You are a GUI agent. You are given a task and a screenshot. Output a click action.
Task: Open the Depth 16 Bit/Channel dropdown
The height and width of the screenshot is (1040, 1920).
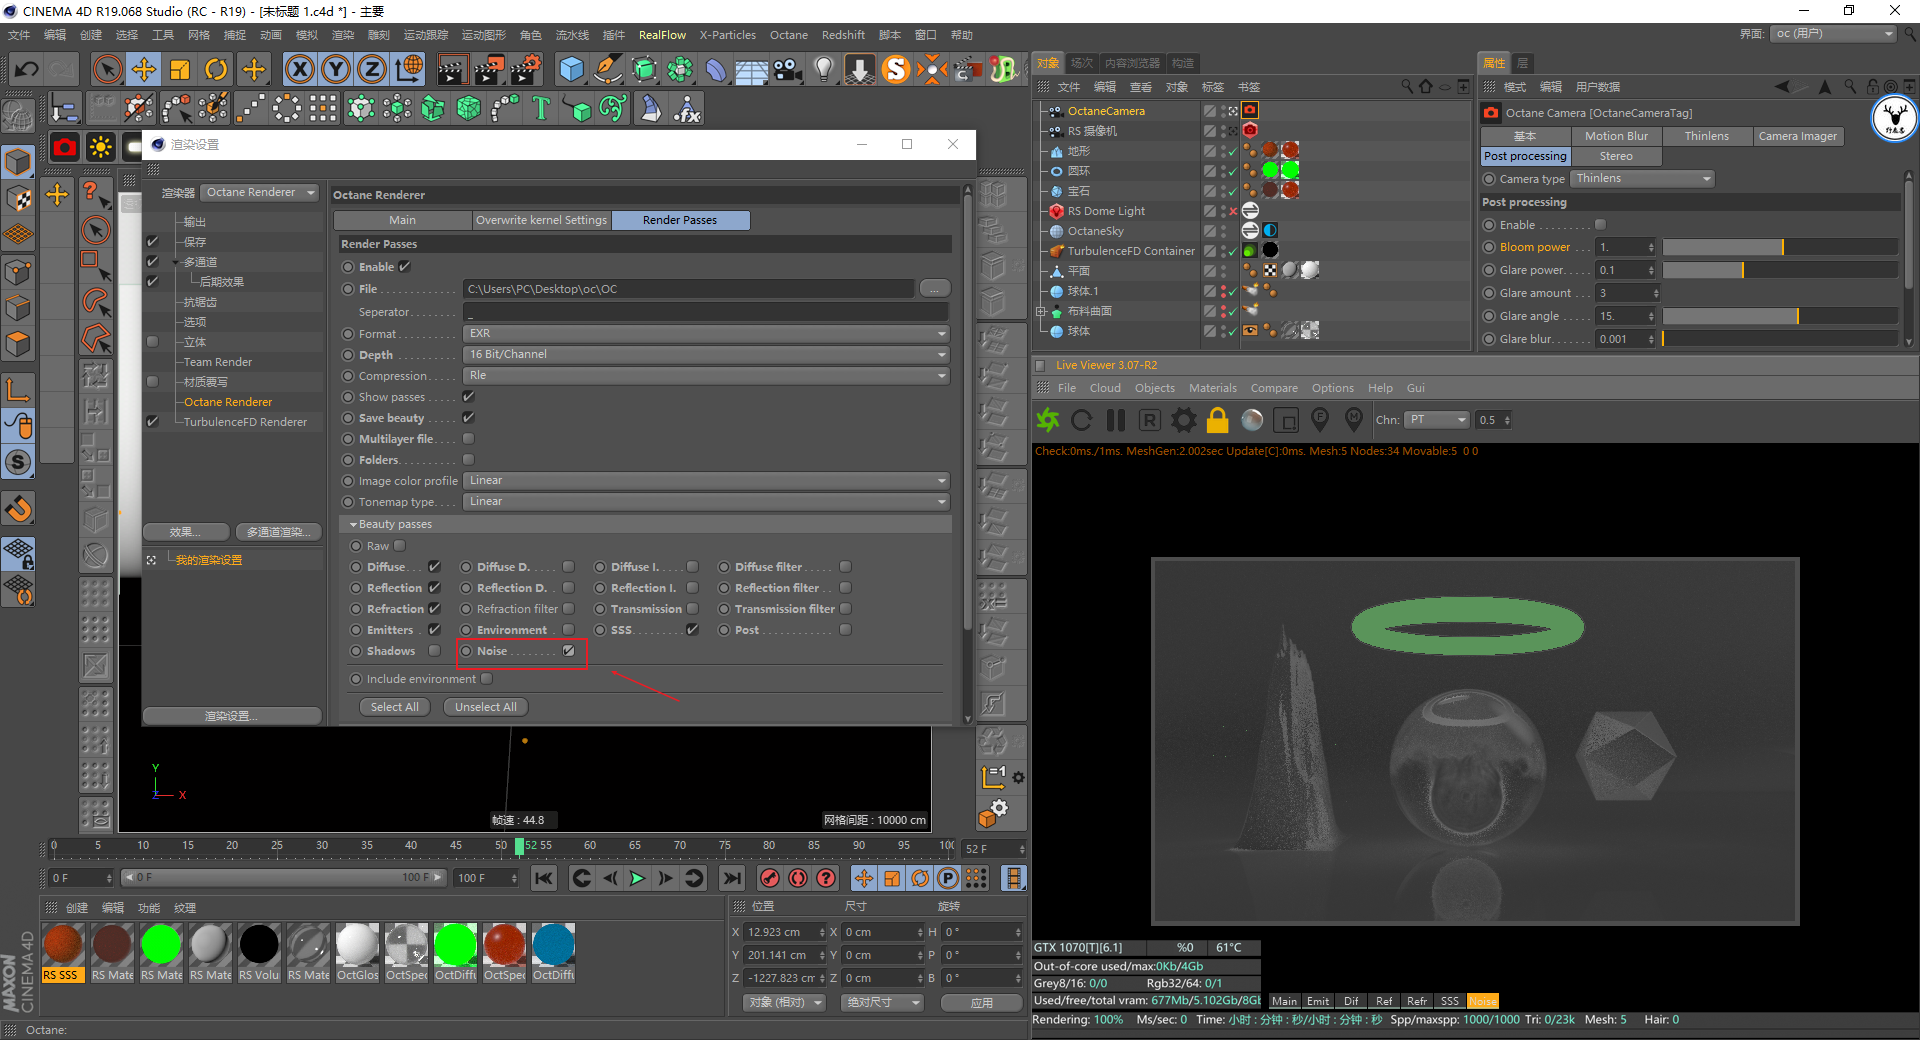pos(706,355)
